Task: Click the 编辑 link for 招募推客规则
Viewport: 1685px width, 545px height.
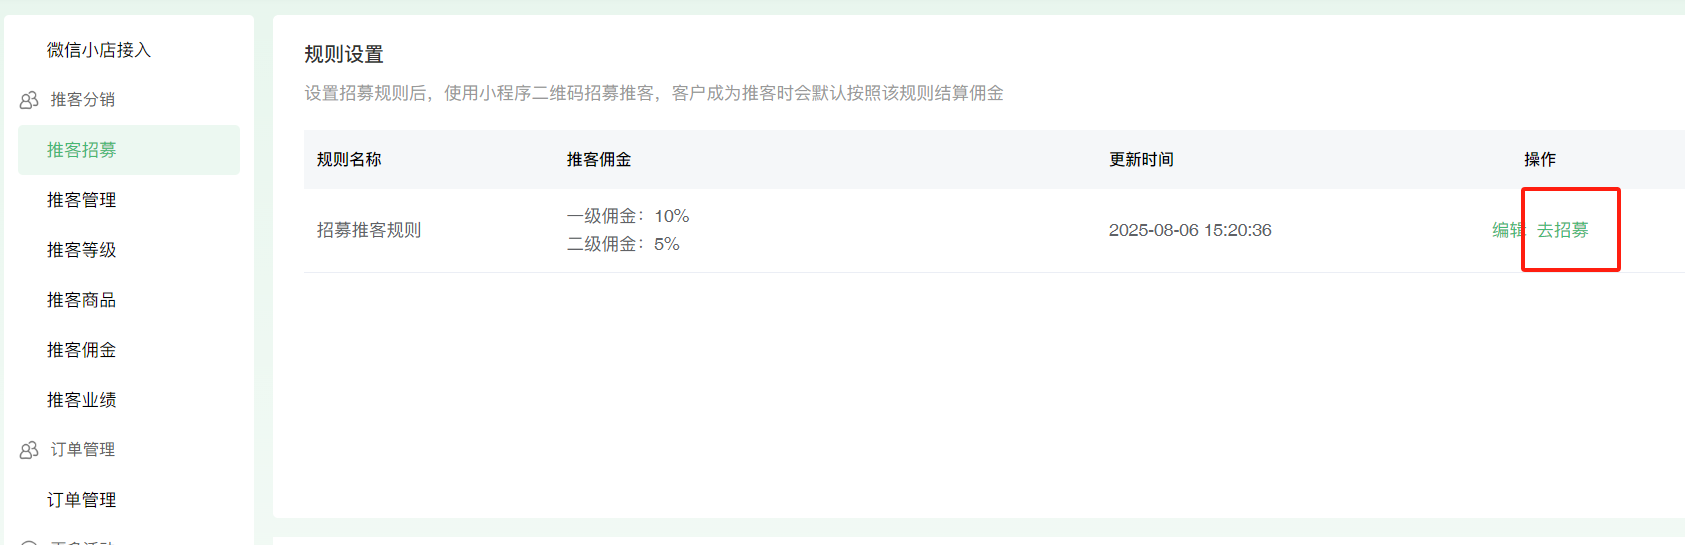Action: coord(1507,230)
